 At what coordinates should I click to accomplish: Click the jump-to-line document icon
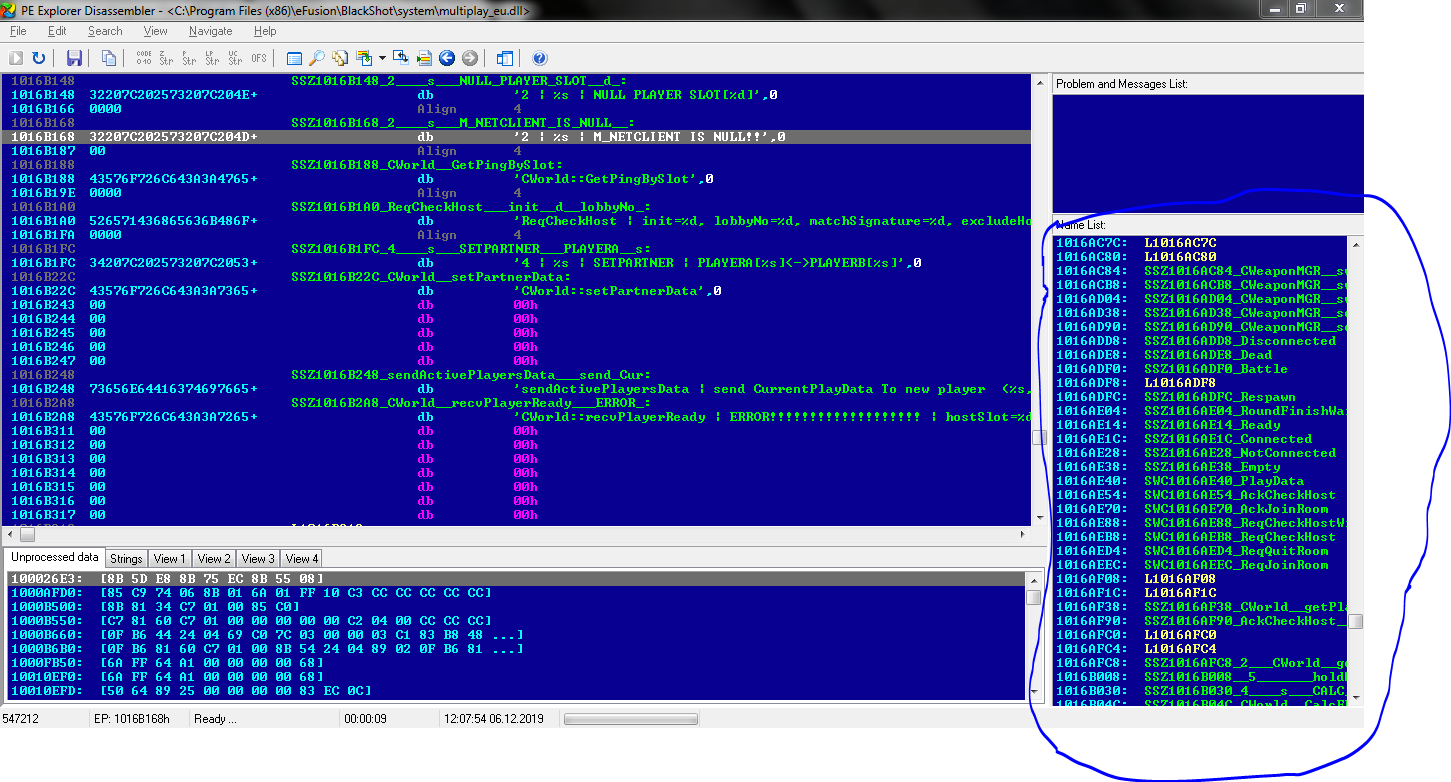pyautogui.click(x=424, y=59)
